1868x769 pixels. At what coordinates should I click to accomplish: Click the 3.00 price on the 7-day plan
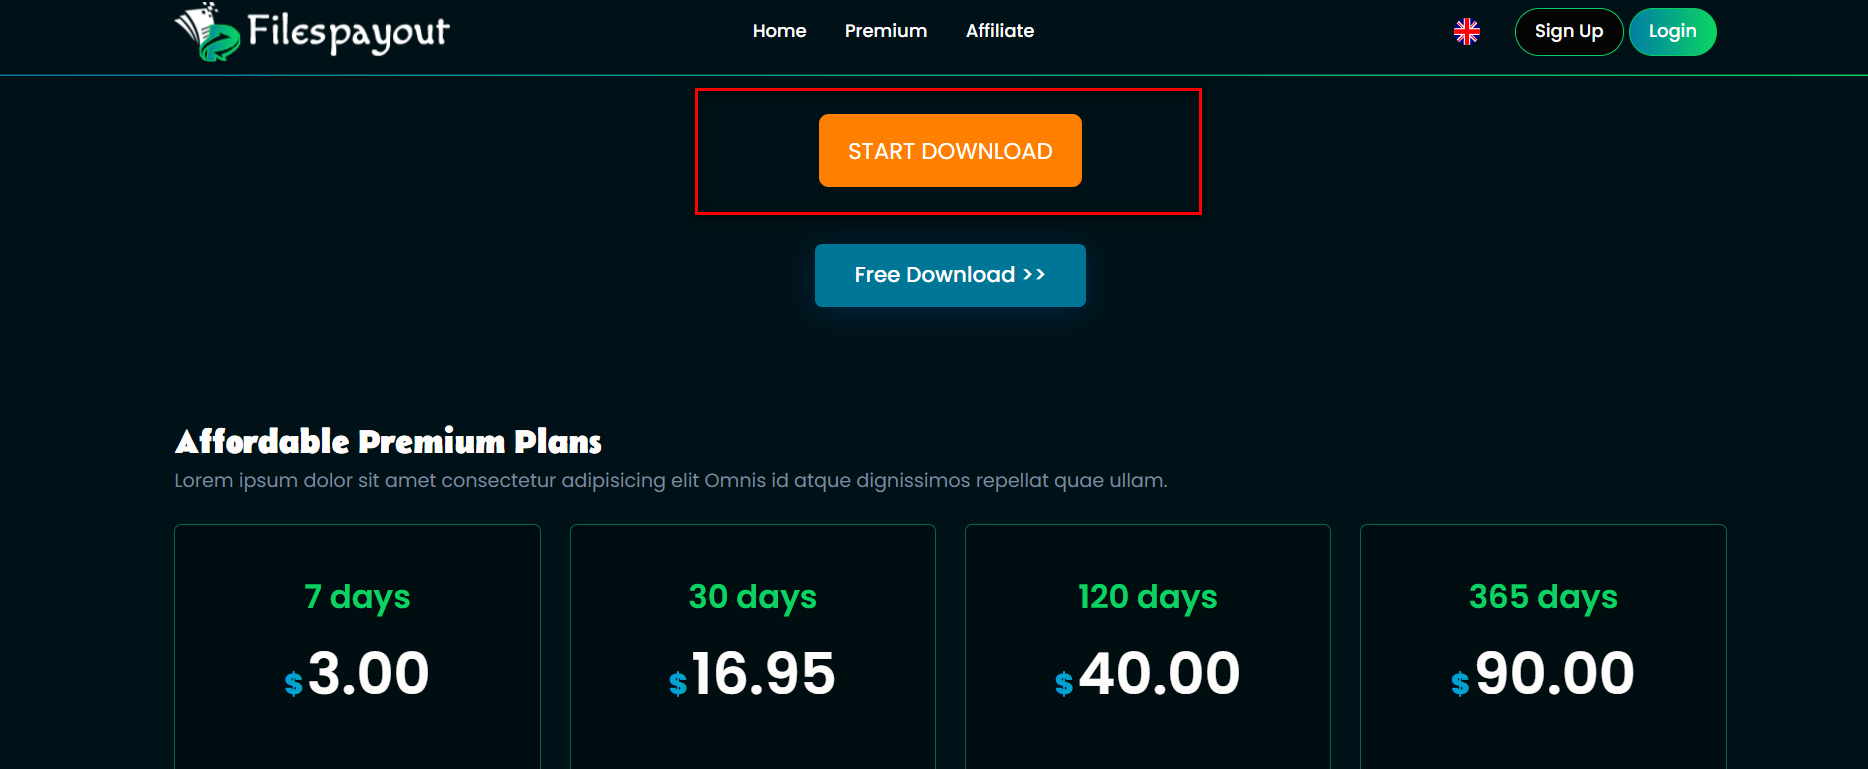(x=367, y=673)
